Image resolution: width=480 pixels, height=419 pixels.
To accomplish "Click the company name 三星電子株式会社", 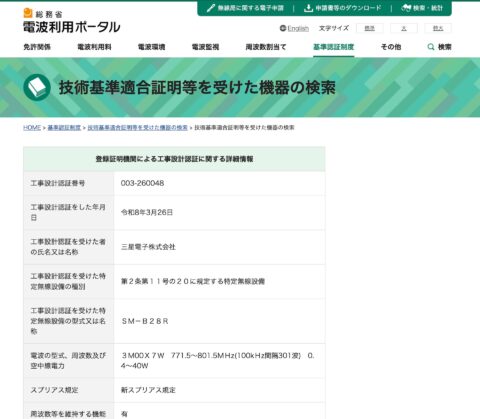I will [148, 247].
